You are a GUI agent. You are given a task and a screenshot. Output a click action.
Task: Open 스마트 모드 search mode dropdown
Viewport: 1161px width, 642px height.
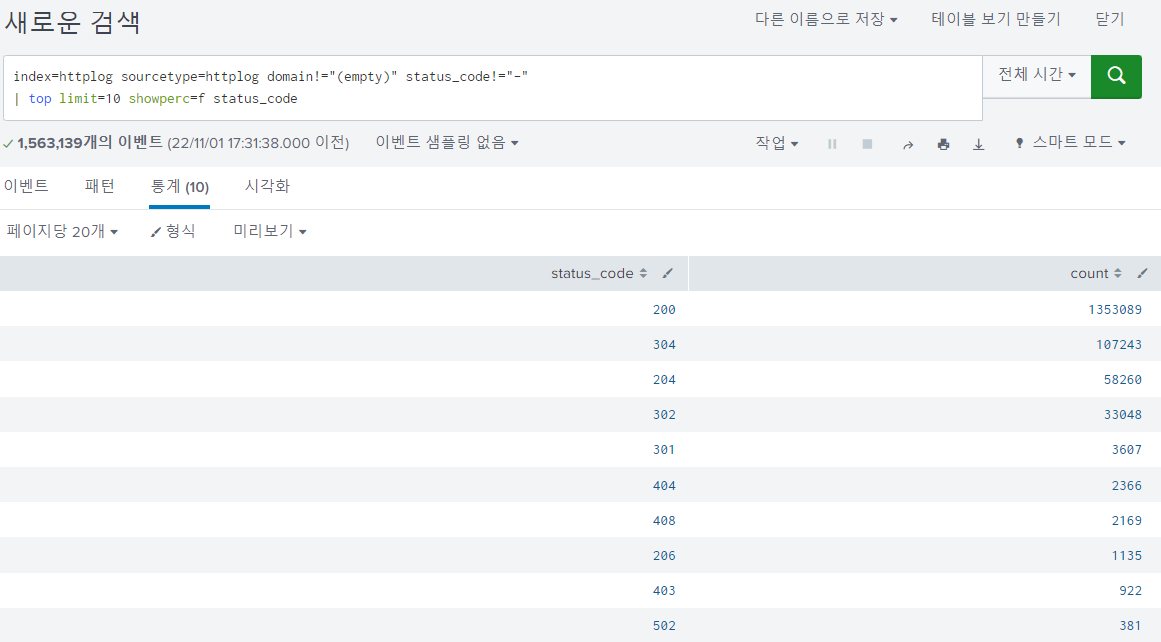1070,142
